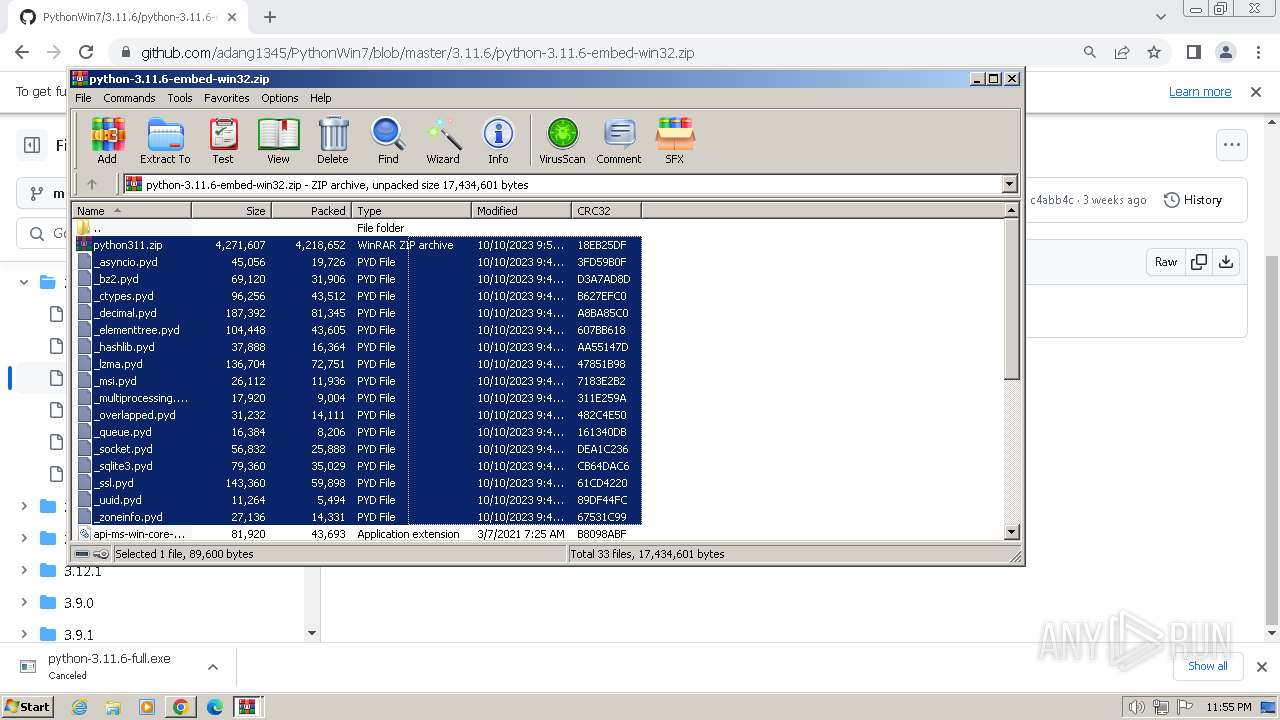Open the File menu
The width and height of the screenshot is (1280, 720).
(83, 98)
